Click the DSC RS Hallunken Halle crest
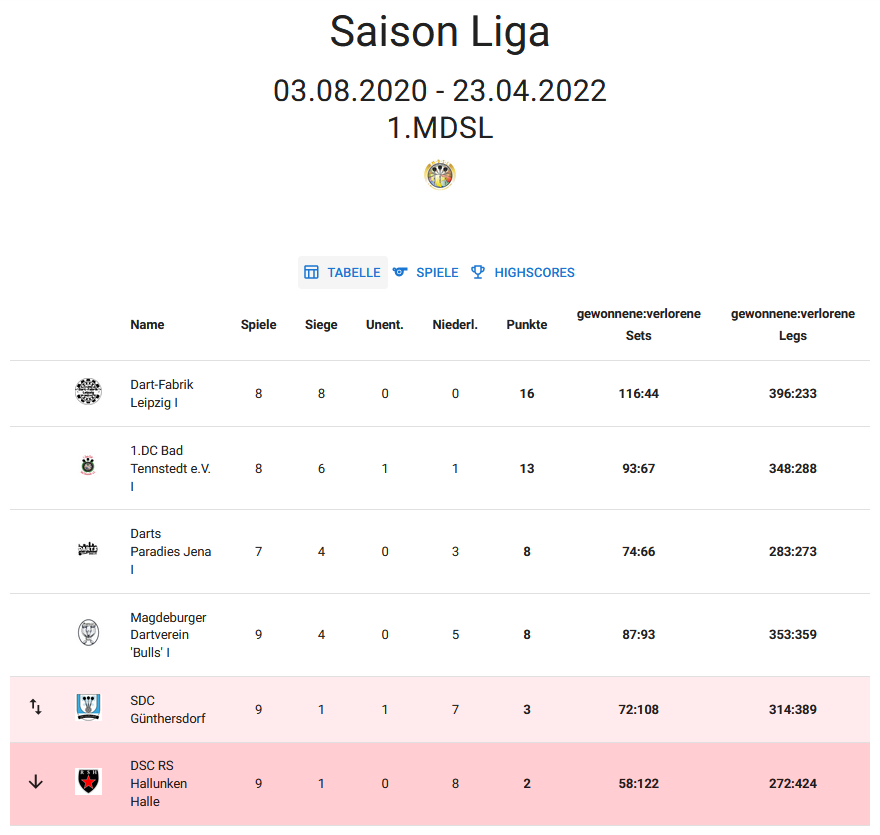This screenshot has width=880, height=835. coord(88,781)
